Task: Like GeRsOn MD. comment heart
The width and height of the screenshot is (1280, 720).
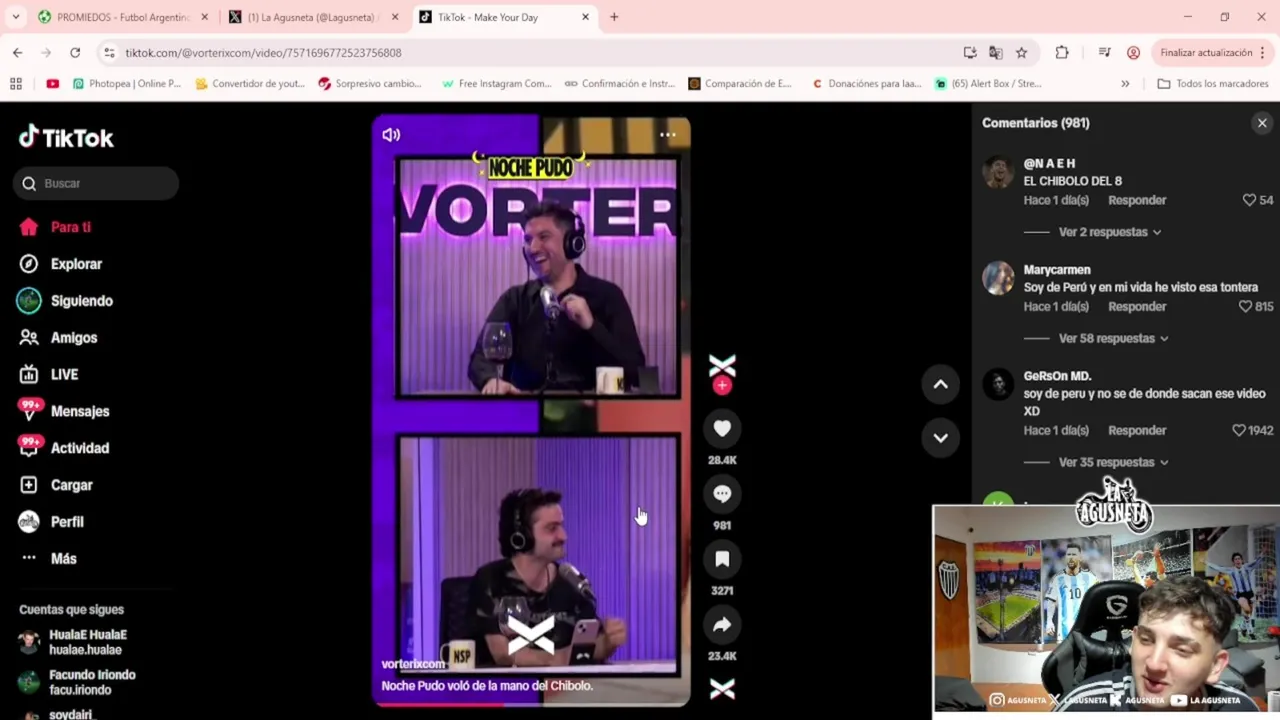Action: [1239, 430]
